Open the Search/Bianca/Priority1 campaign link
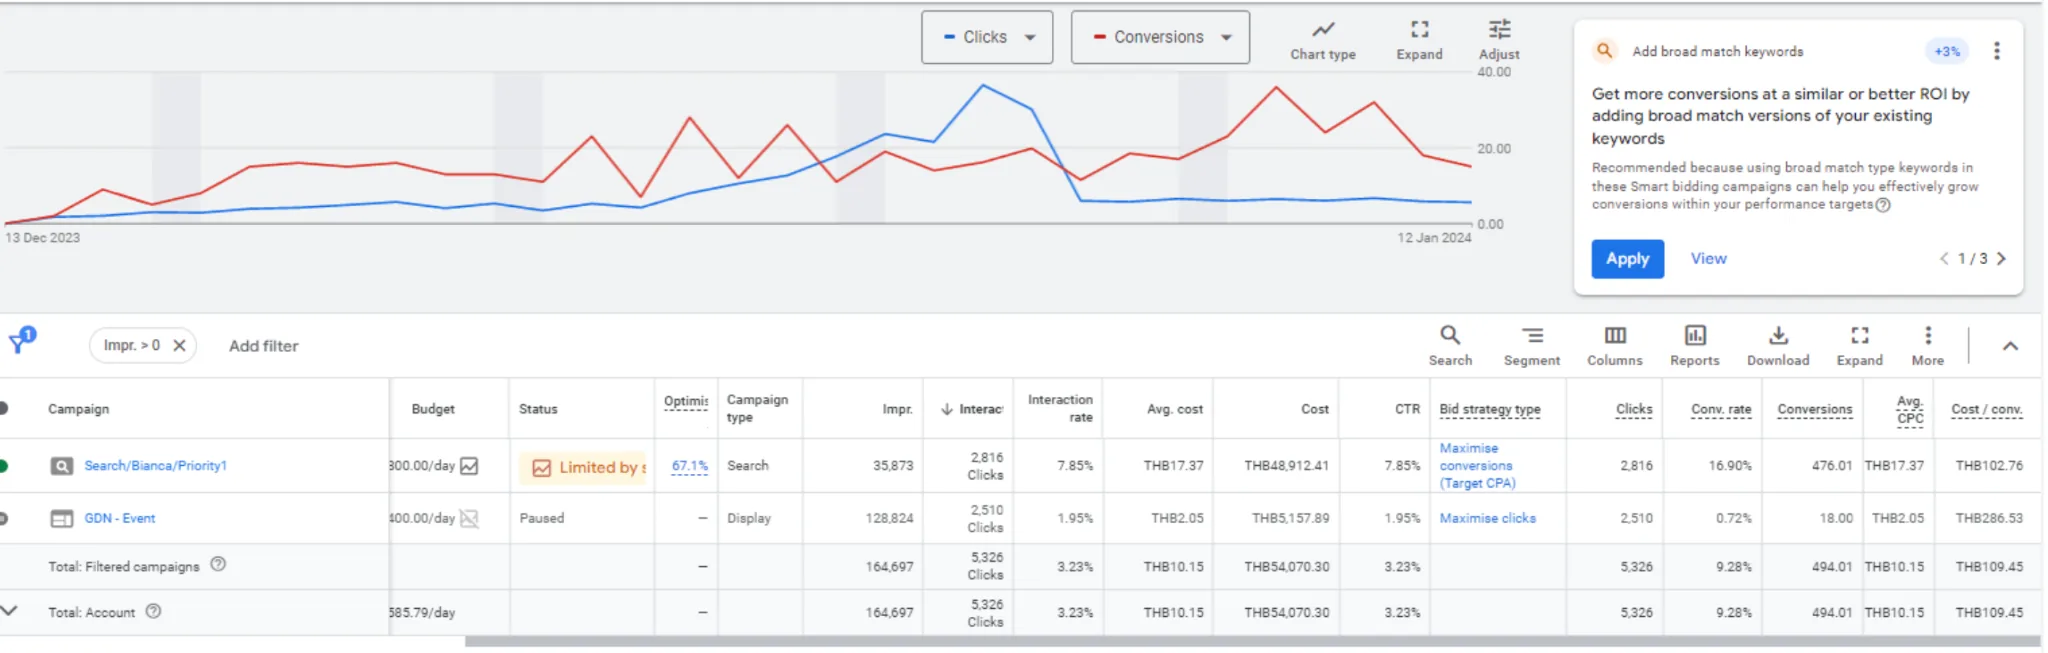The image size is (2048, 653). 155,466
